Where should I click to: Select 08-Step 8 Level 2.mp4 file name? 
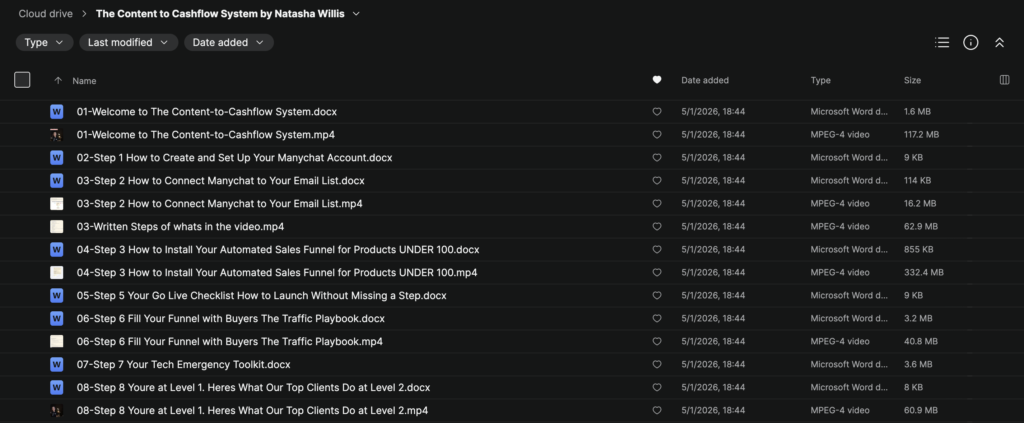point(252,411)
